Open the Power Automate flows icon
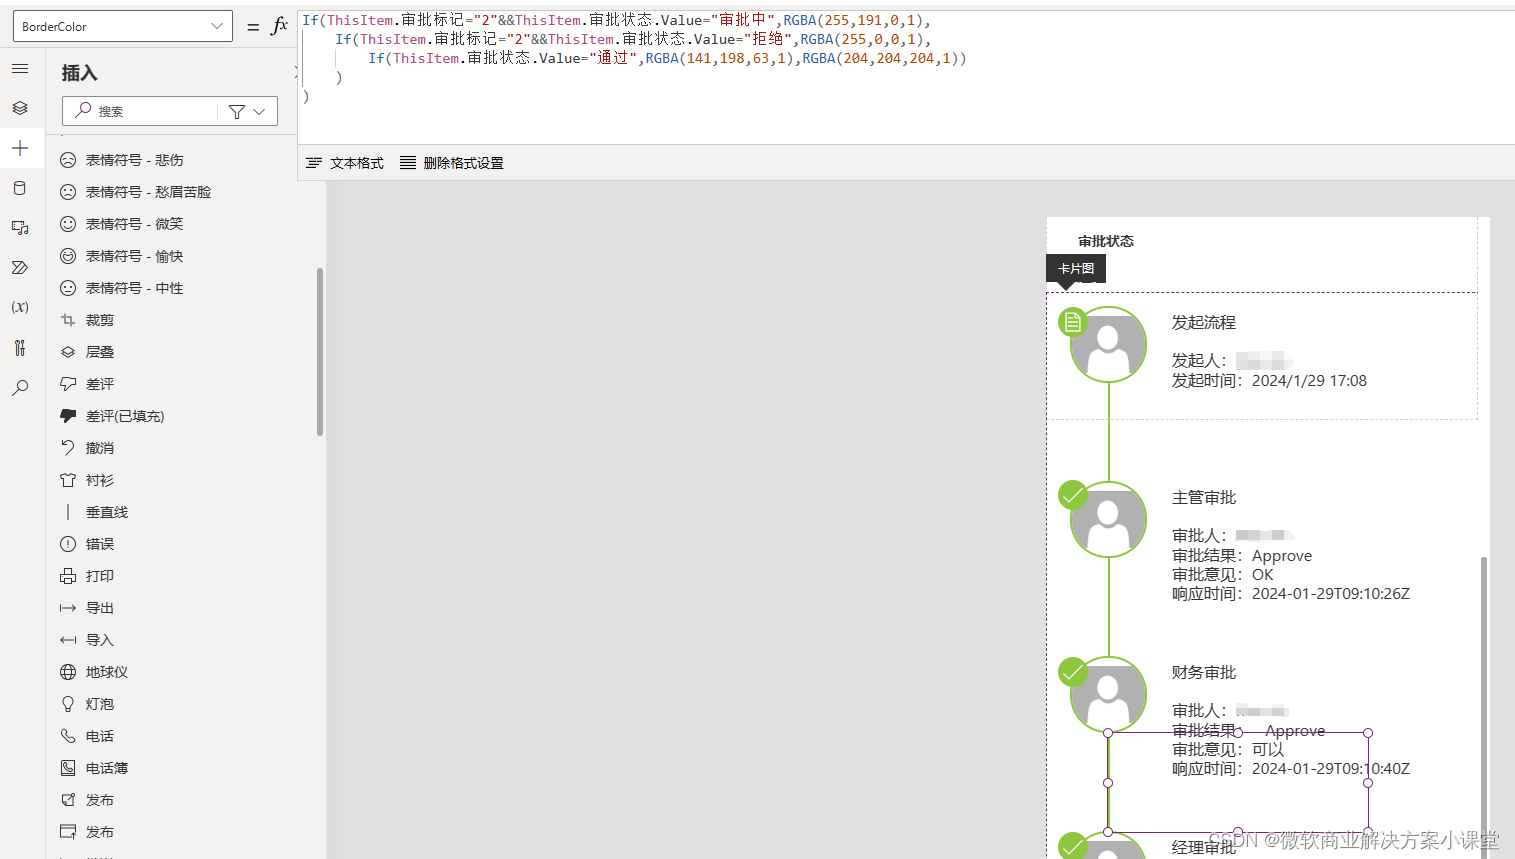Screen dimensions: 1515x859 pos(20,268)
